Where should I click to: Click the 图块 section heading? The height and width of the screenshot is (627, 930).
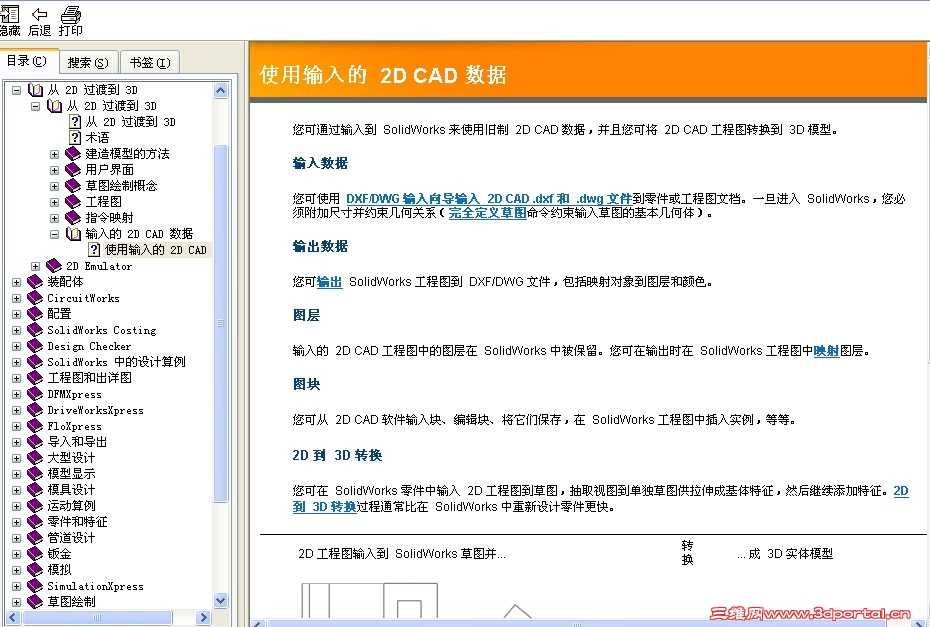click(307, 384)
